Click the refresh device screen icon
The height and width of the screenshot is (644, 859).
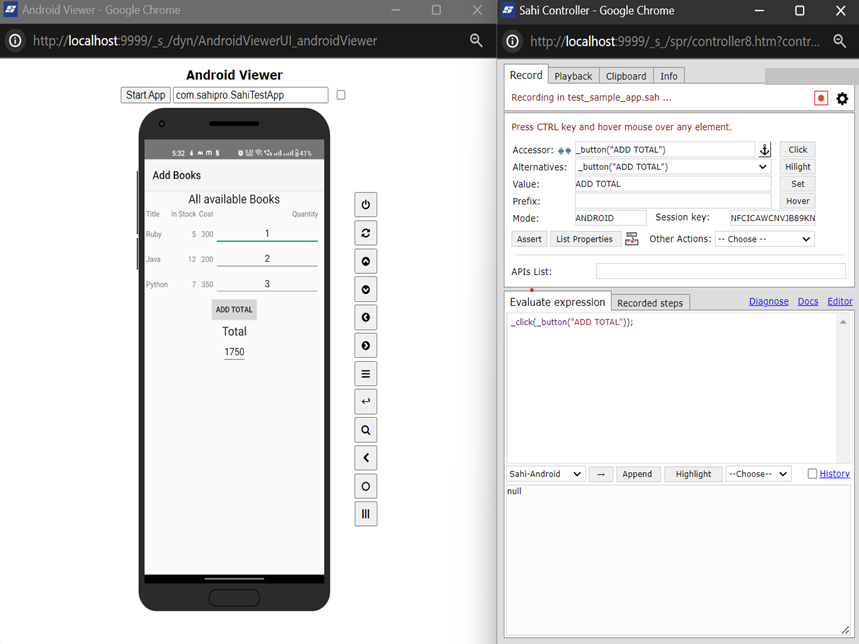(x=366, y=233)
